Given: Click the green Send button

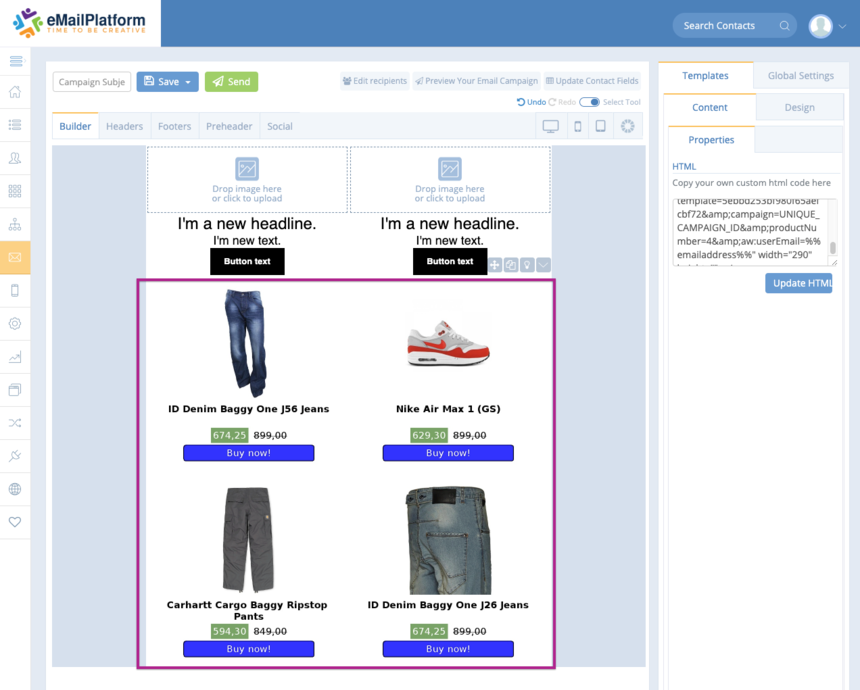Looking at the screenshot, I should pyautogui.click(x=231, y=82).
